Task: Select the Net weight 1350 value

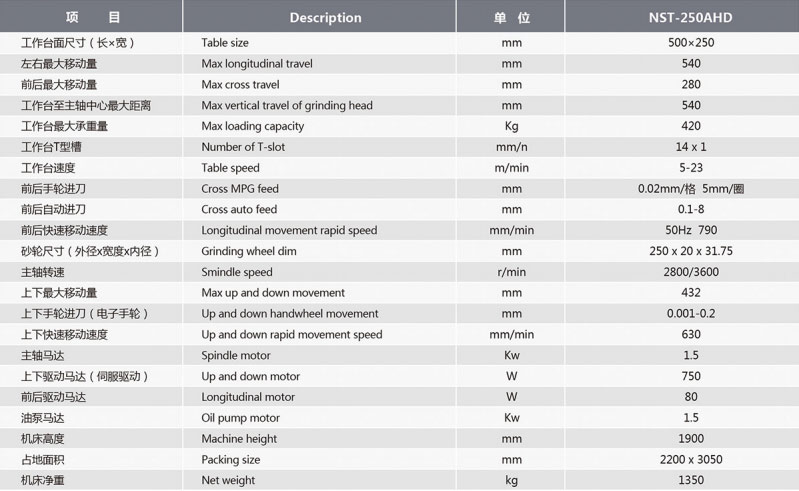Action: point(691,480)
